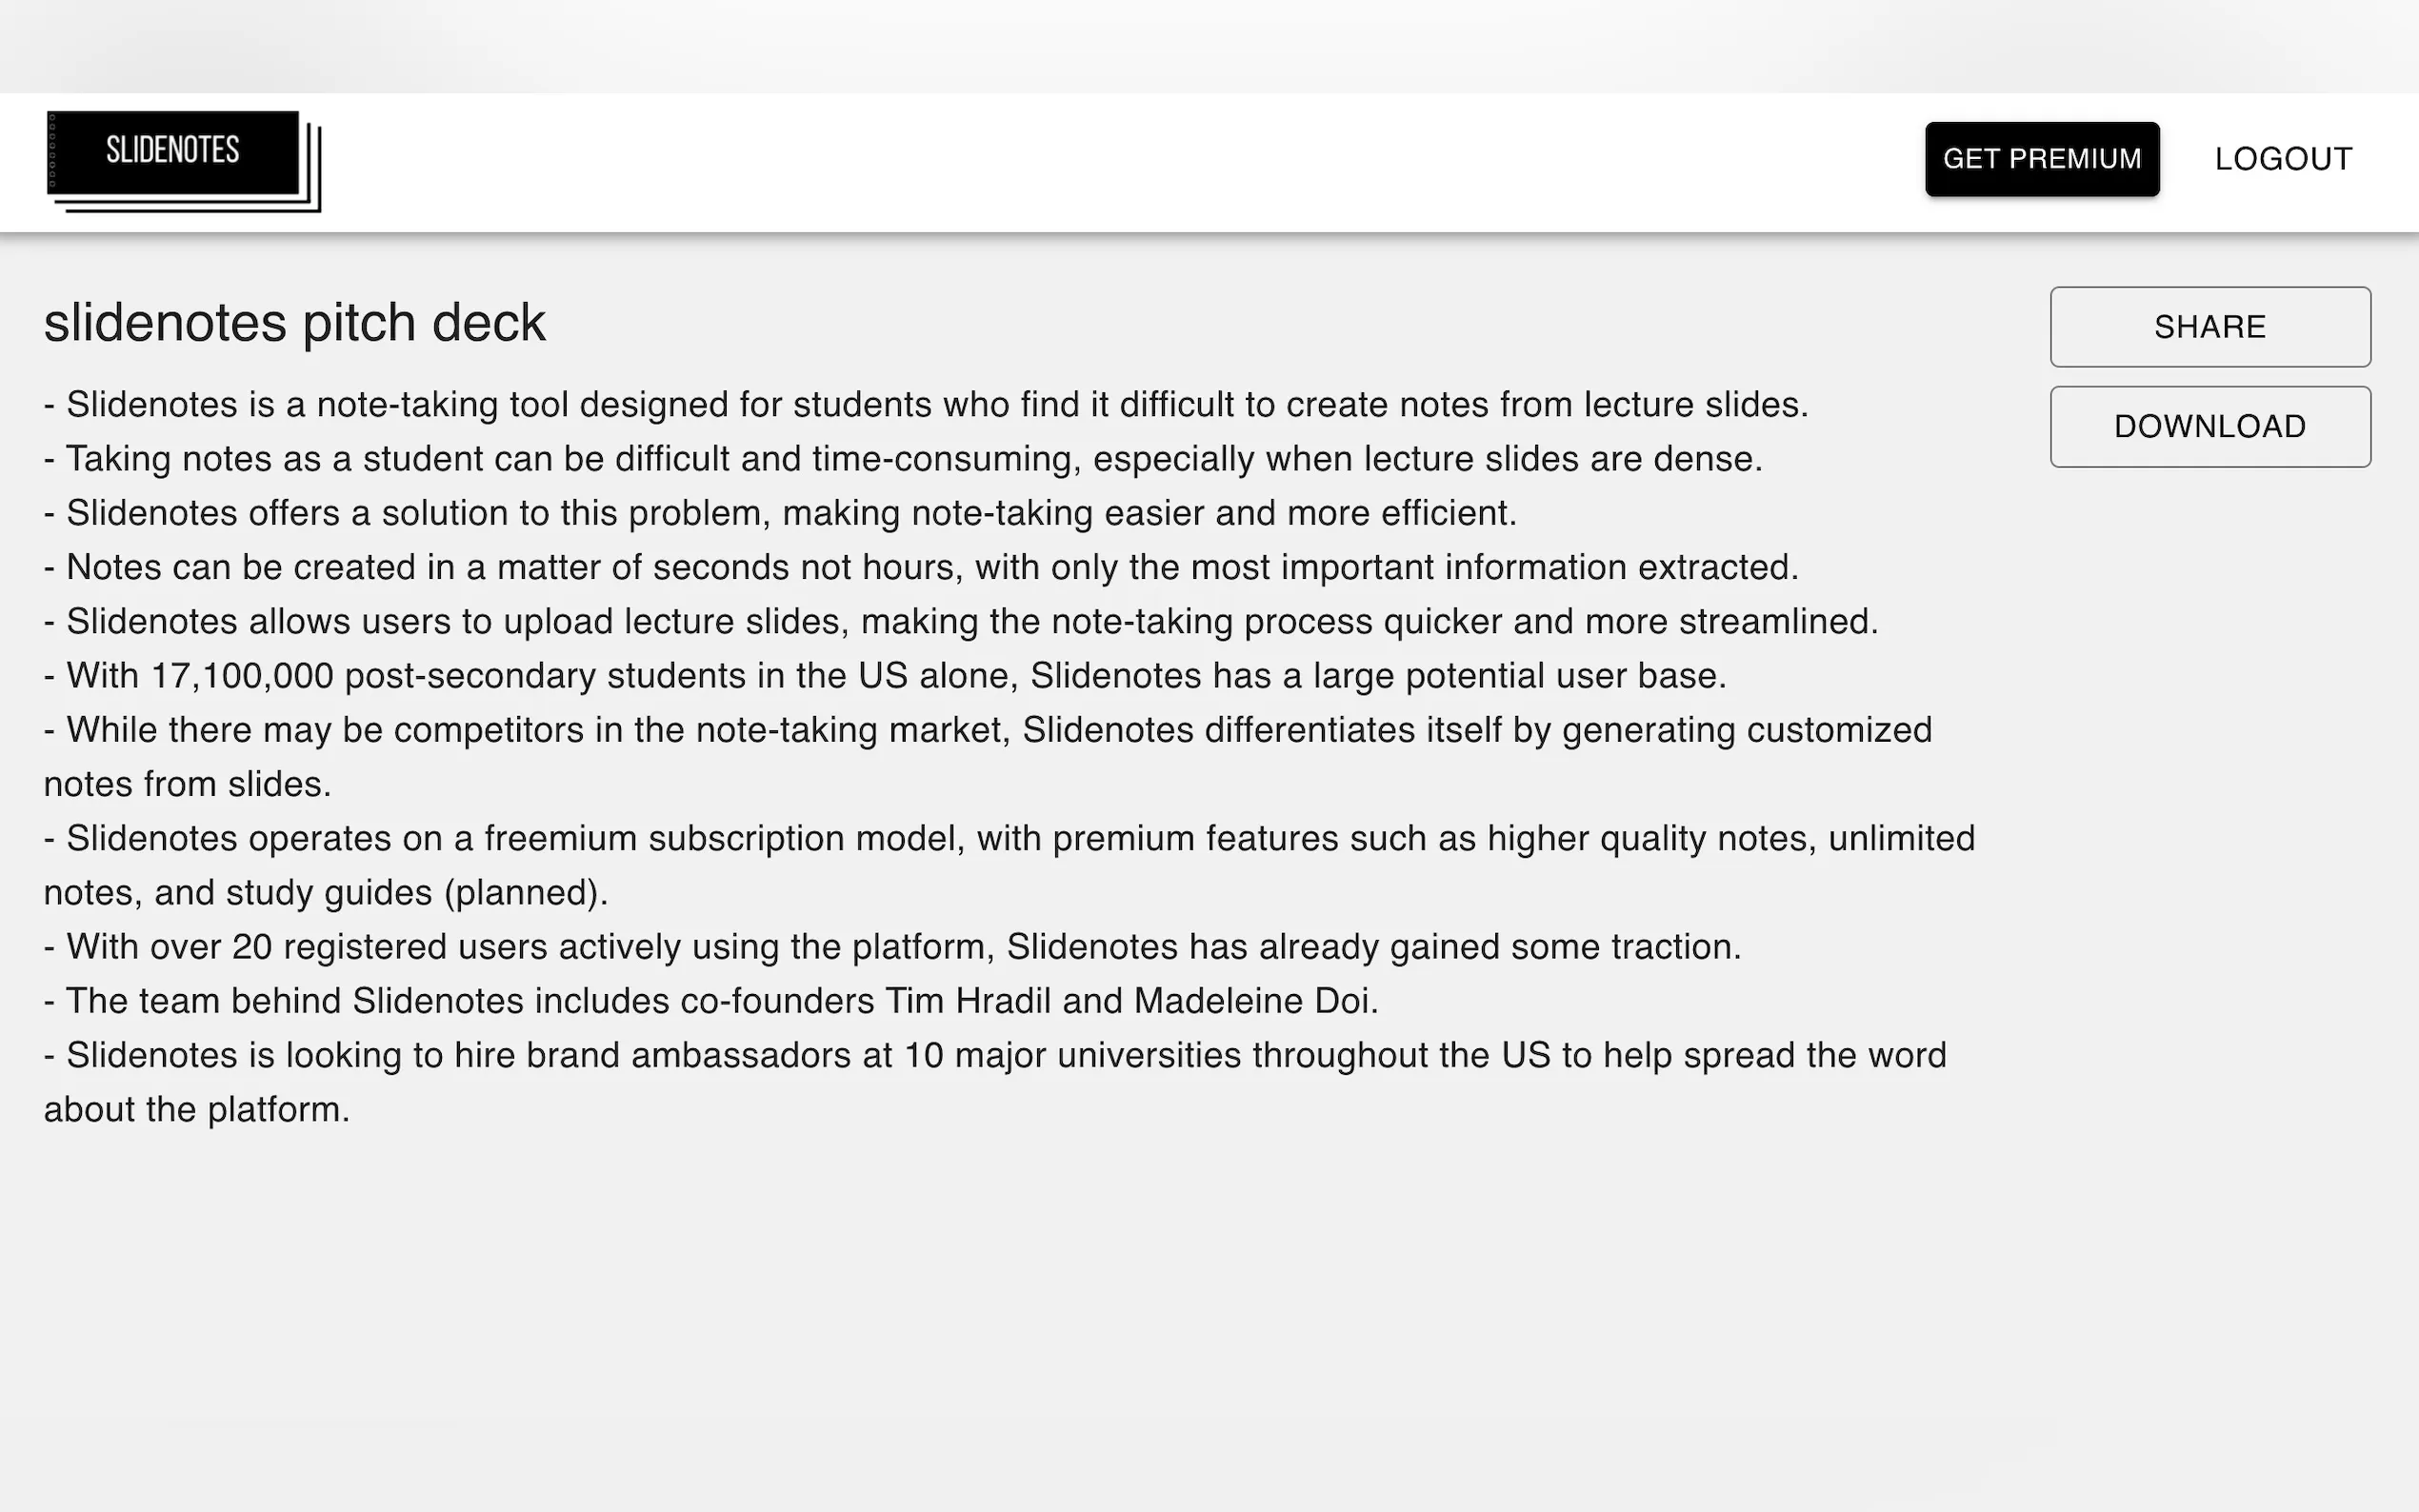Click the line about uploading lecture slides
Image resolution: width=2419 pixels, height=1512 pixels.
coord(961,621)
